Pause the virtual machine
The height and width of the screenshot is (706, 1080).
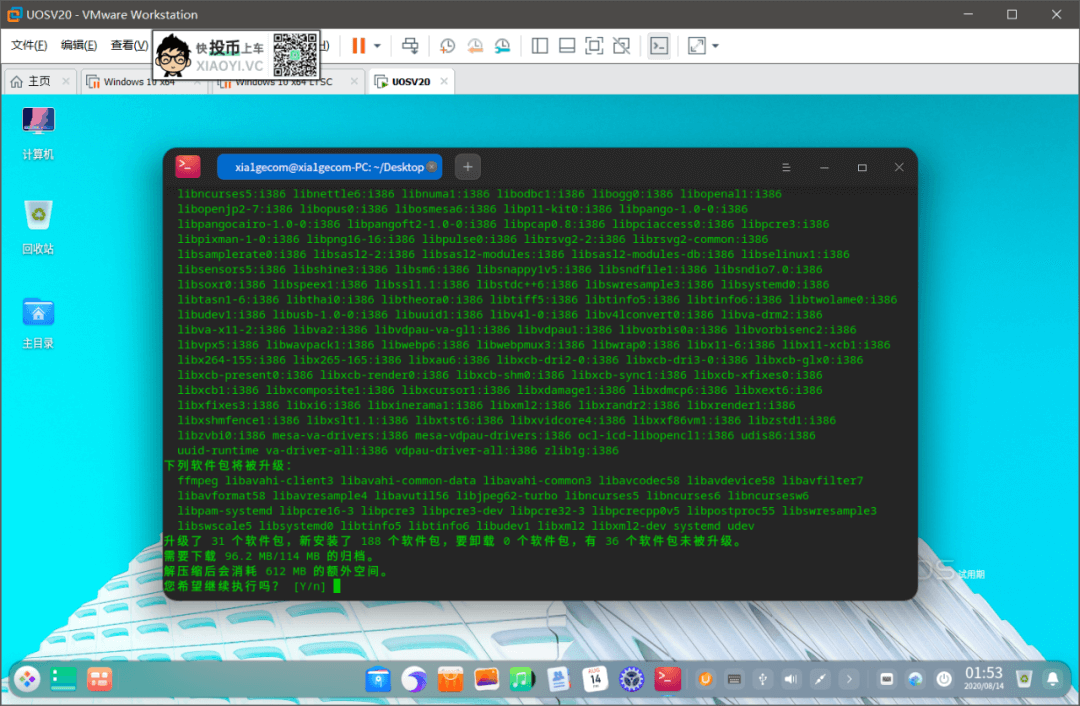pyautogui.click(x=358, y=46)
